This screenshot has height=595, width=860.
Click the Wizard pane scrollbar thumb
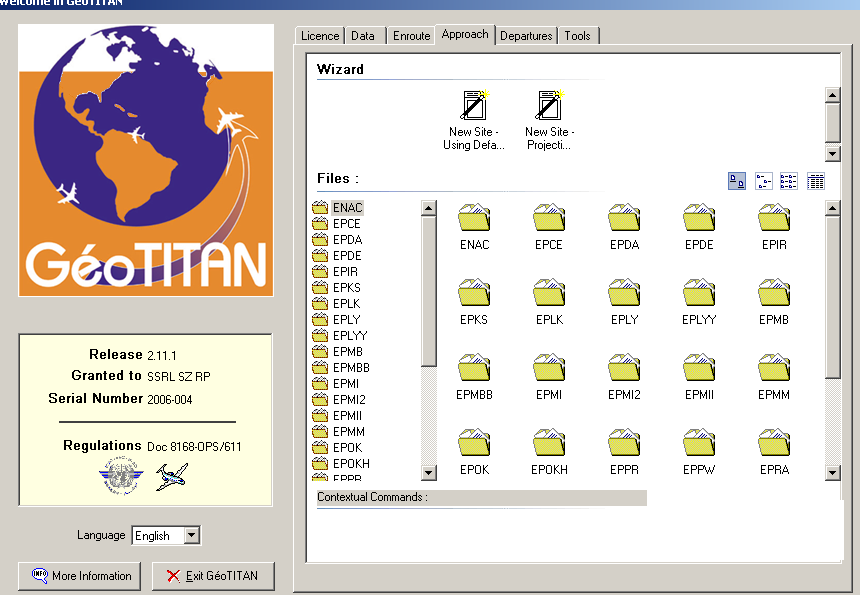(x=833, y=122)
